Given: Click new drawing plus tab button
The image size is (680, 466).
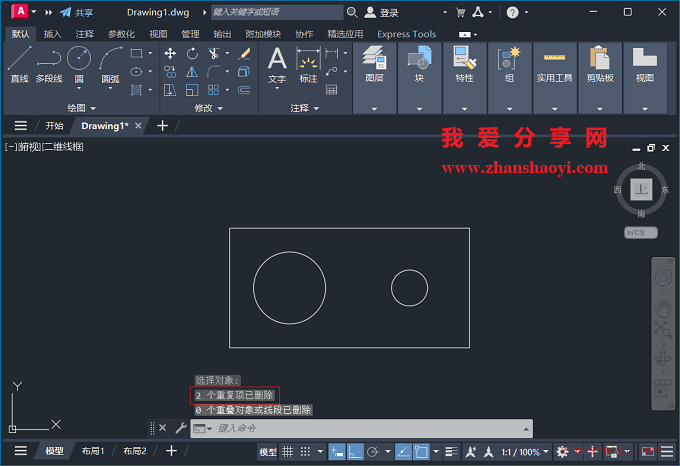Looking at the screenshot, I should tap(162, 126).
